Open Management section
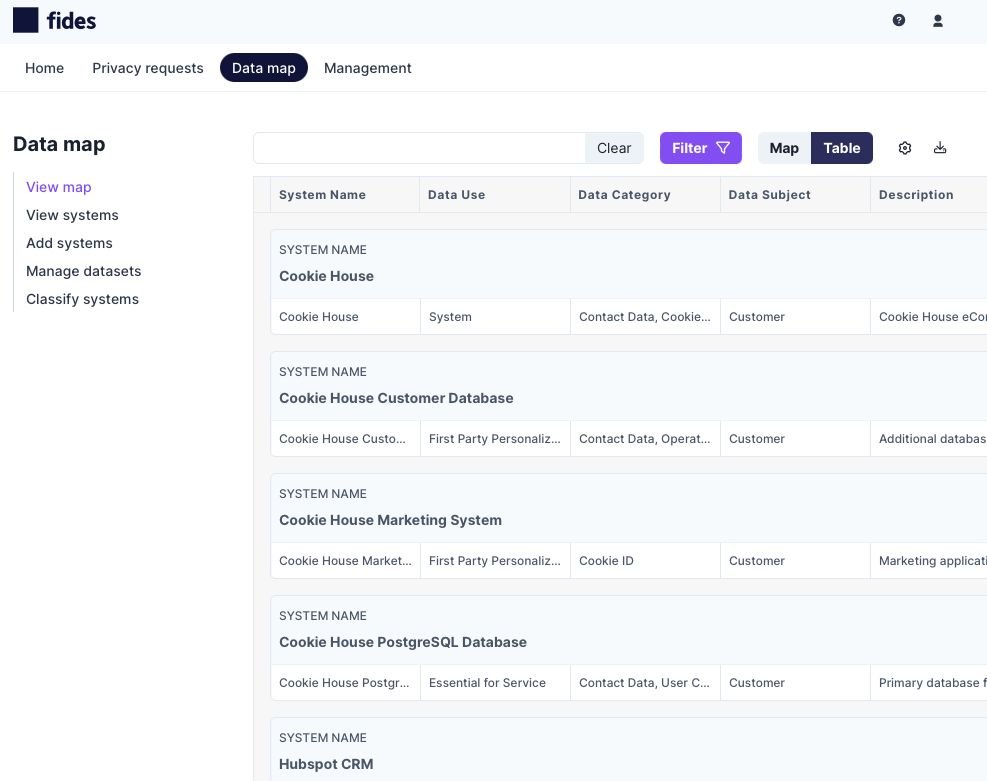Screen dimensions: 987x781 point(368,68)
